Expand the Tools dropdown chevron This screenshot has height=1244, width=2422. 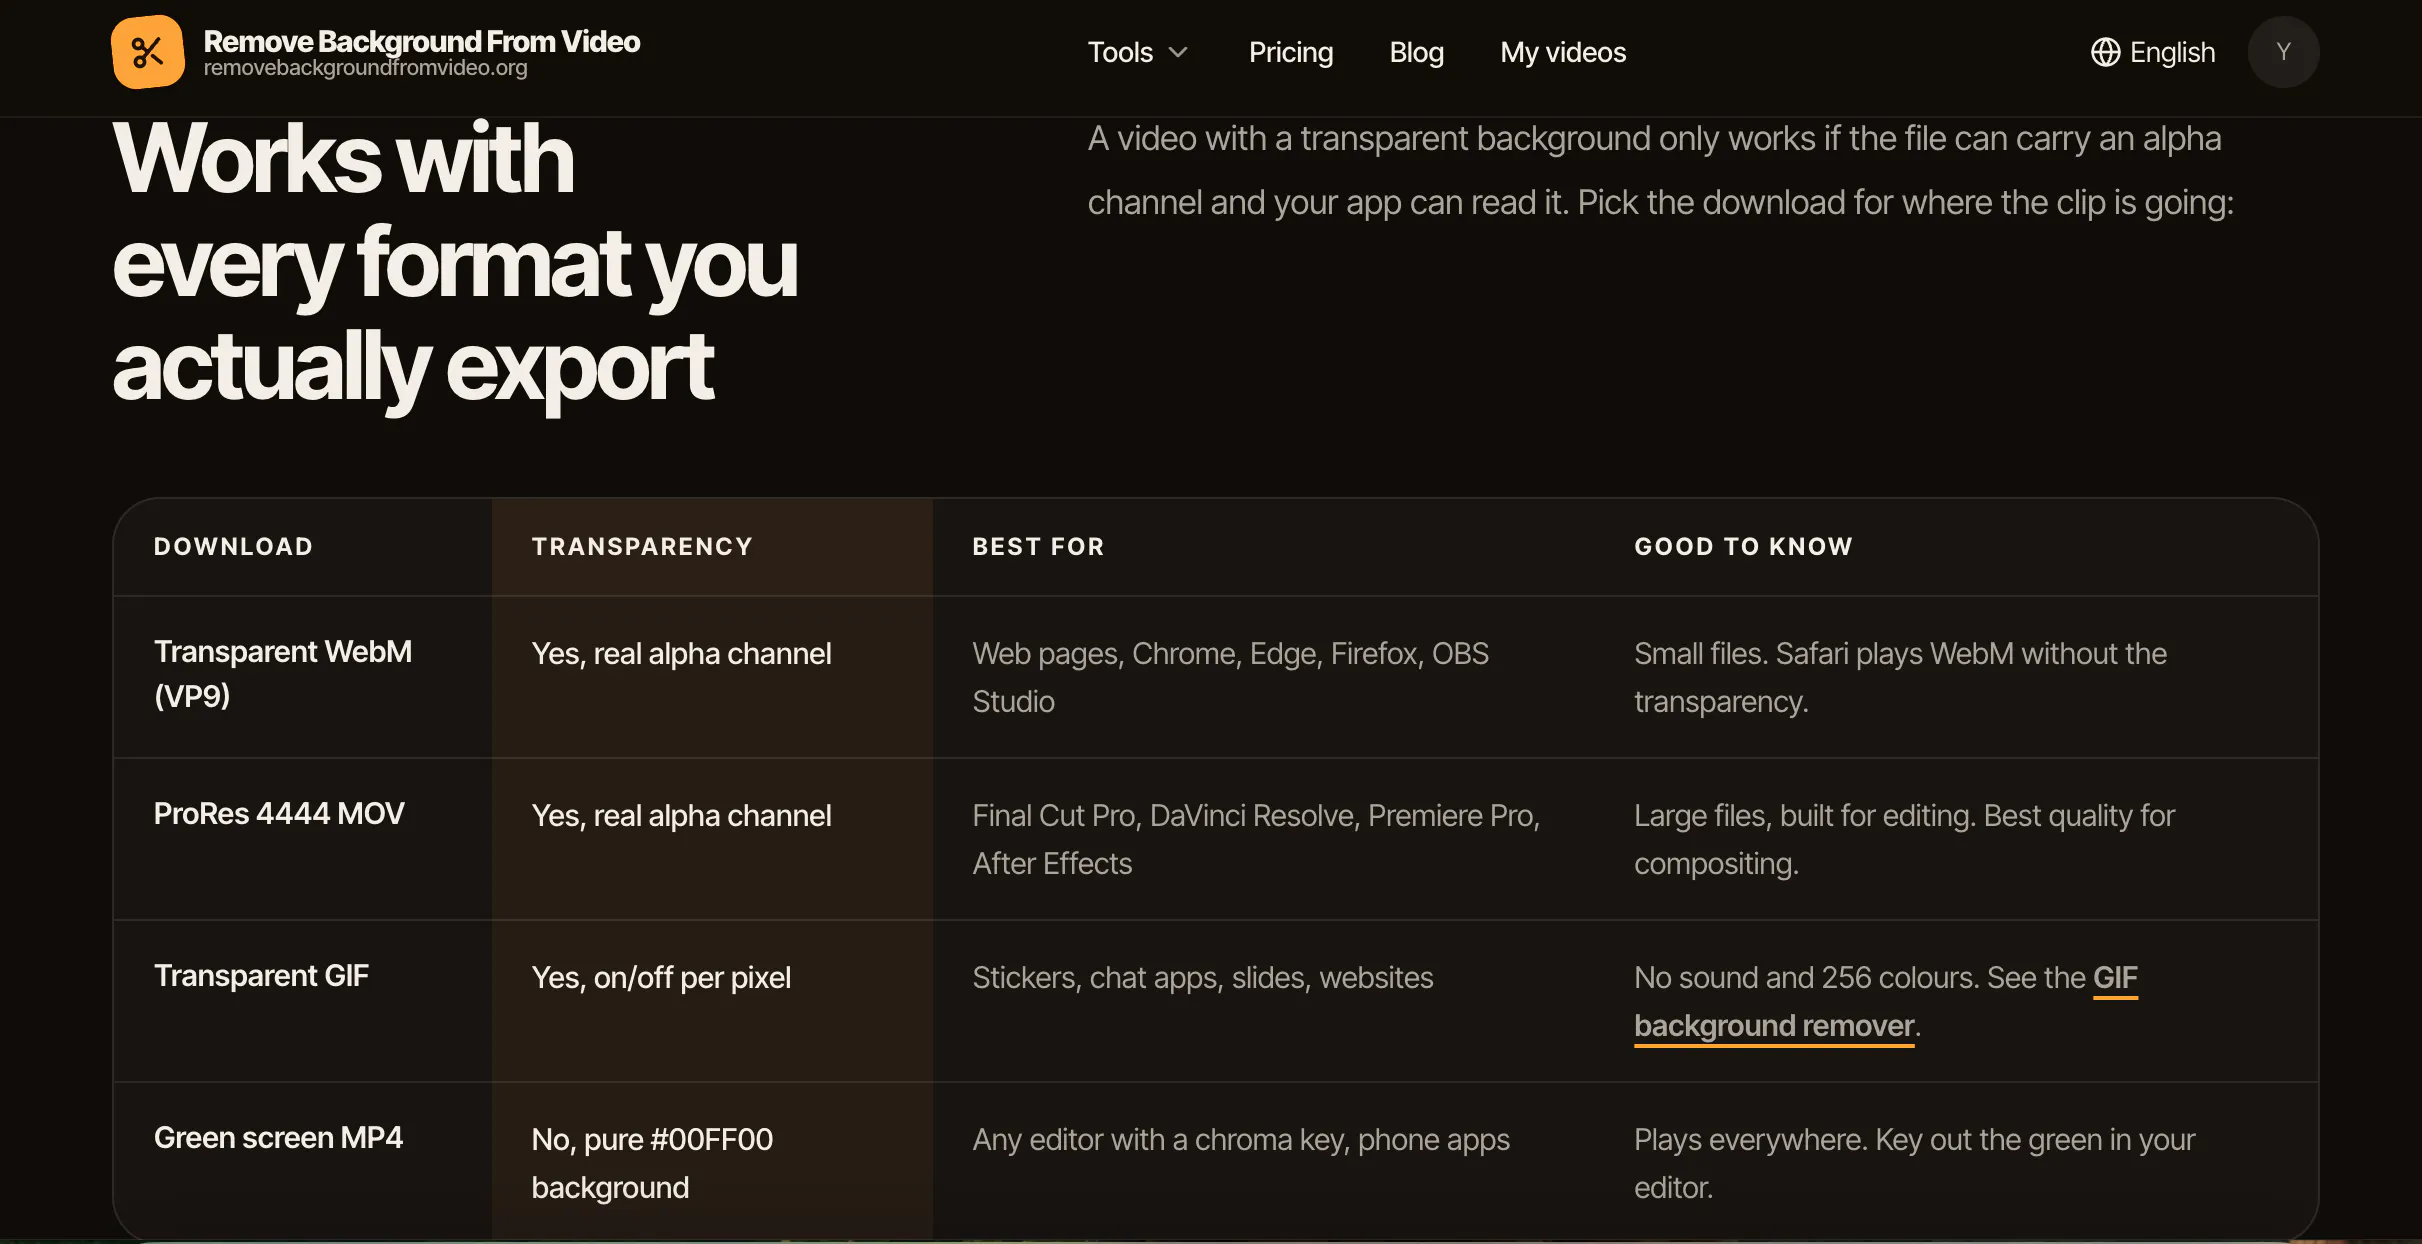[1179, 52]
